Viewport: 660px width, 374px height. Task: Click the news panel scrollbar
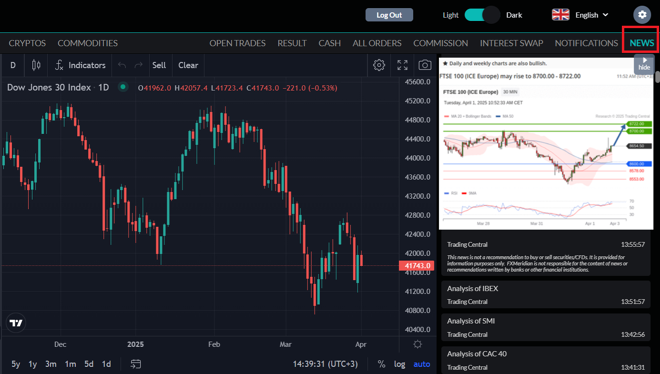[x=657, y=77]
